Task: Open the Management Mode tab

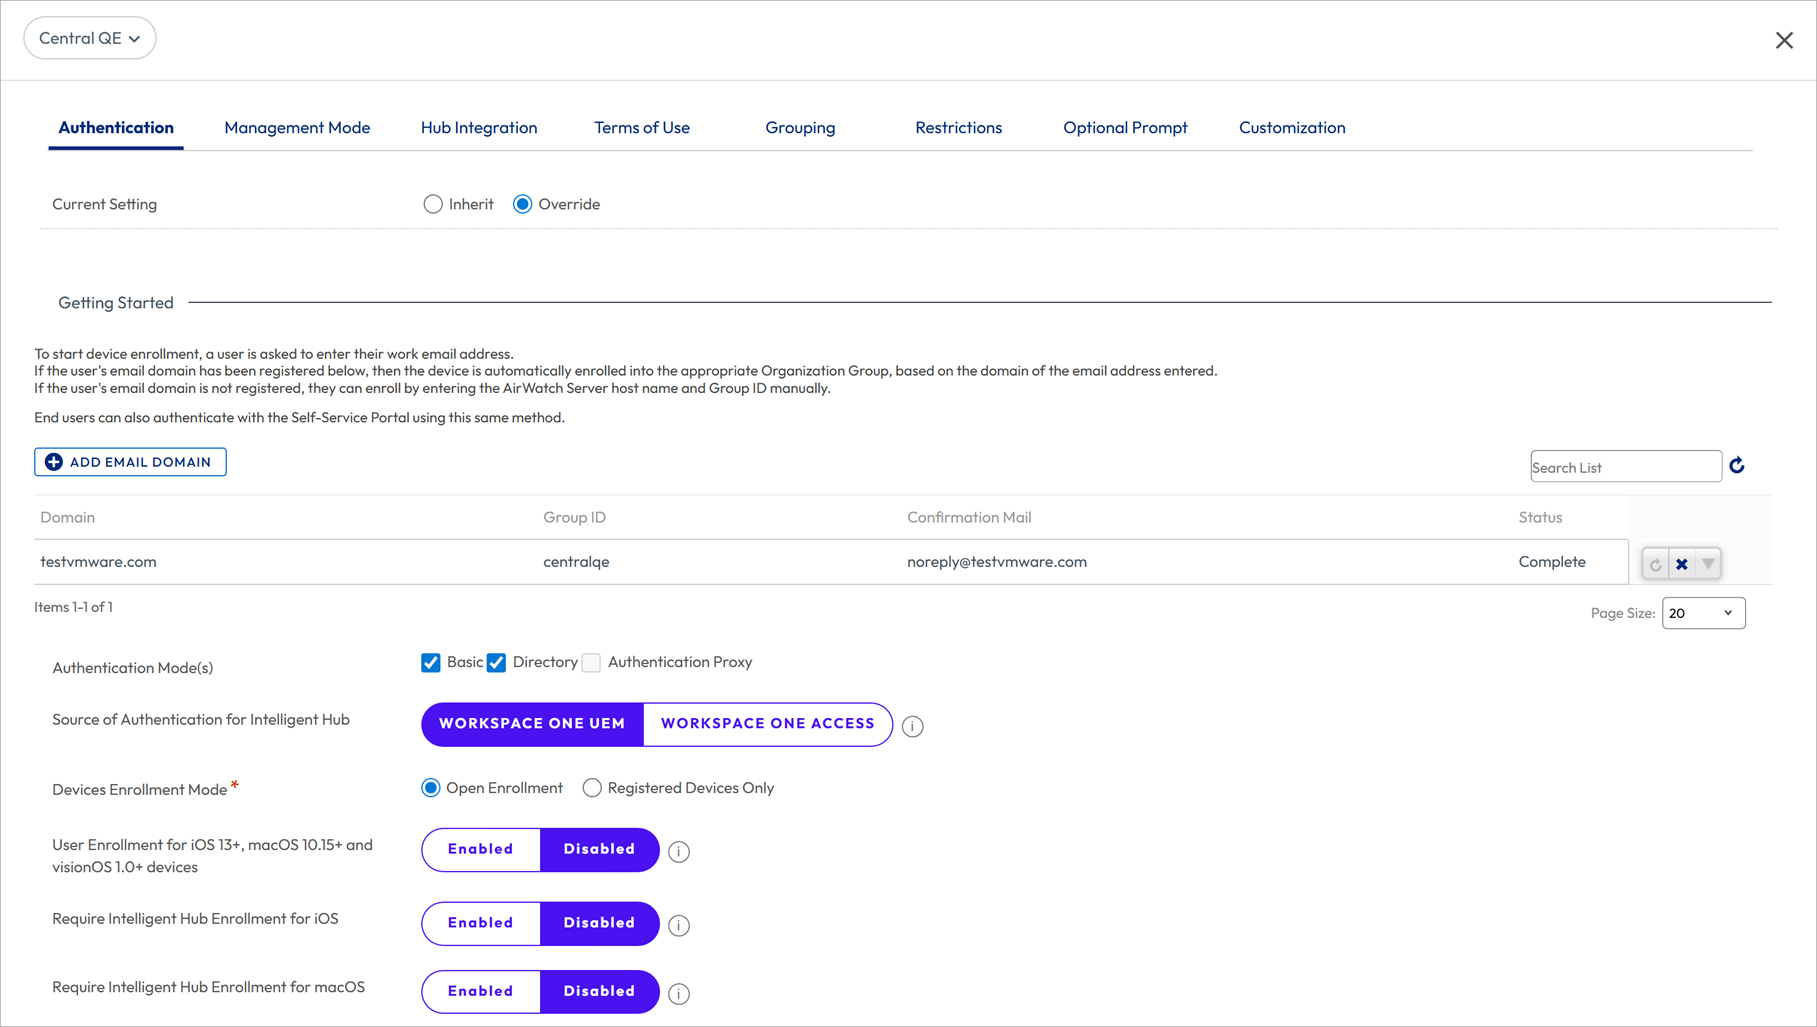Action: coord(297,128)
